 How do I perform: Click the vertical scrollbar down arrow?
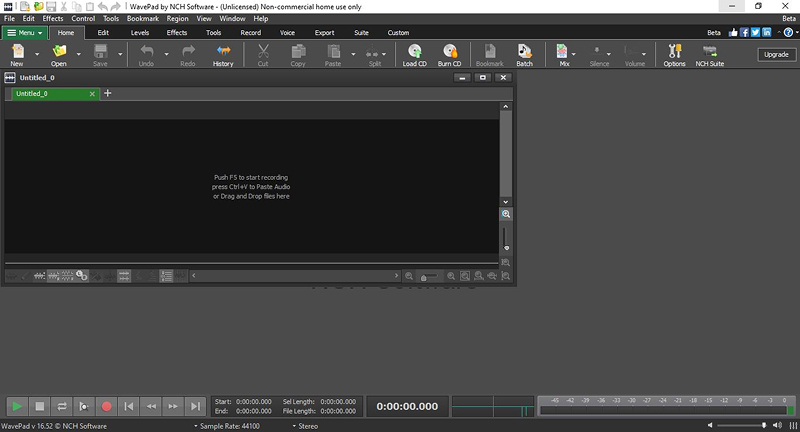click(506, 202)
